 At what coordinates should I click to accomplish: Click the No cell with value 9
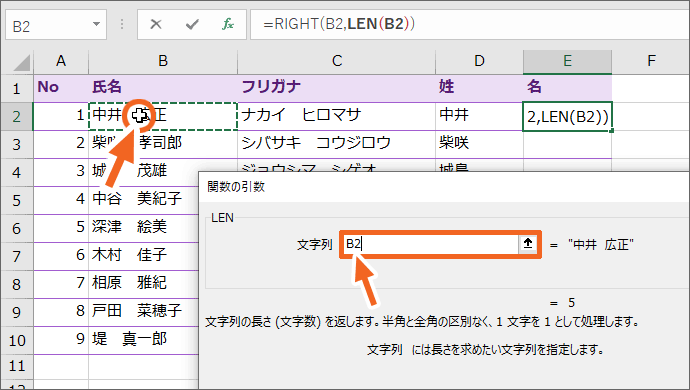point(61,340)
